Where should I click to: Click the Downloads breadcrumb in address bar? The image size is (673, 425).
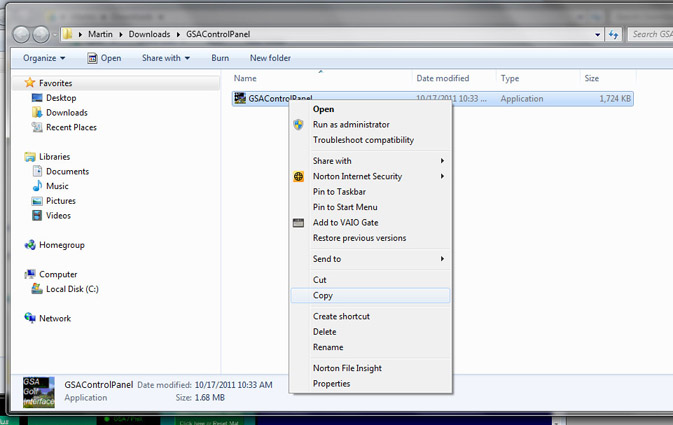pos(149,34)
